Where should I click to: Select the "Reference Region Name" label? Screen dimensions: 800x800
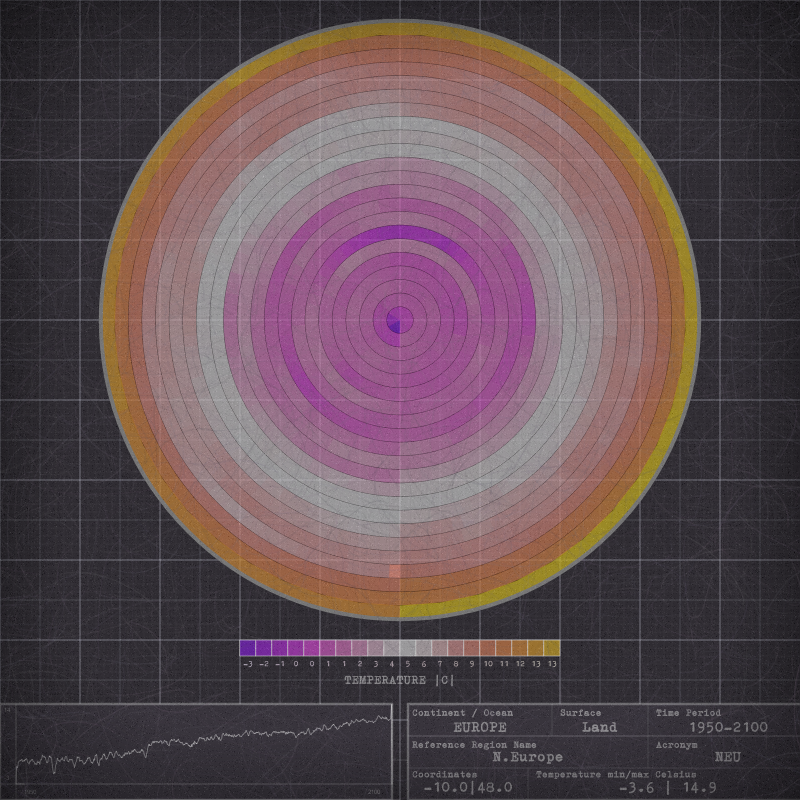pyautogui.click(x=474, y=744)
